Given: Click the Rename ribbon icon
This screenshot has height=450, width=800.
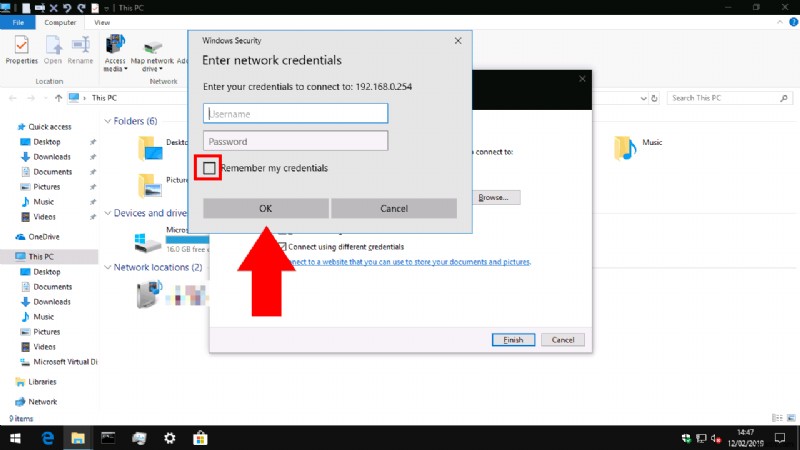Looking at the screenshot, I should pyautogui.click(x=80, y=49).
